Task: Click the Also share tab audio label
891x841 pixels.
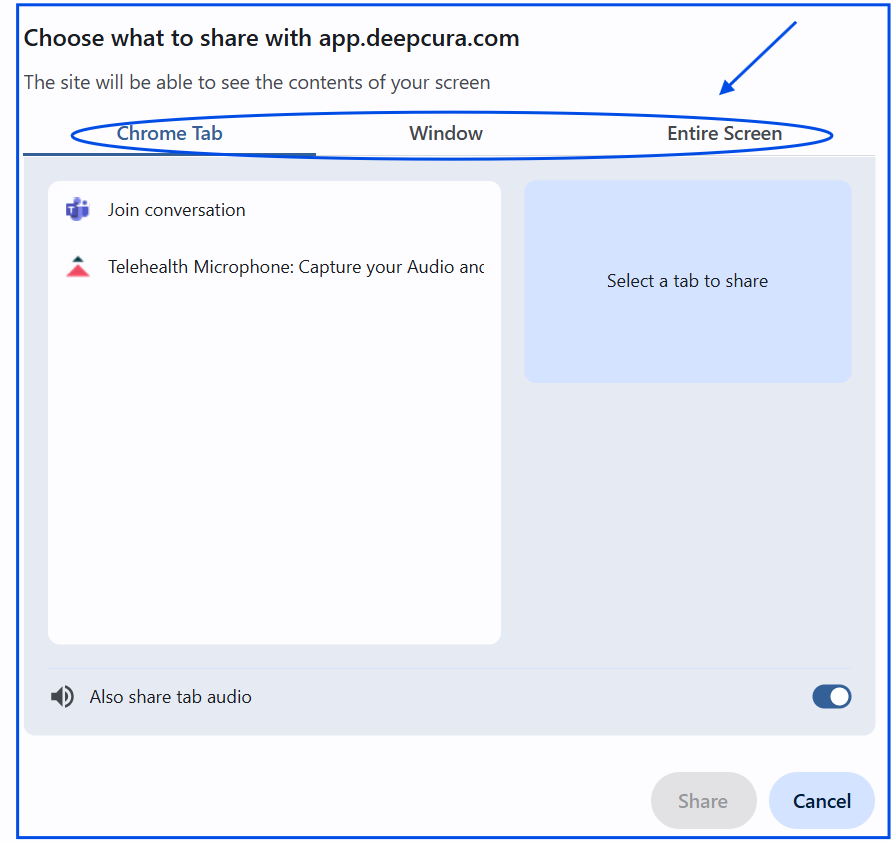Action: point(170,697)
